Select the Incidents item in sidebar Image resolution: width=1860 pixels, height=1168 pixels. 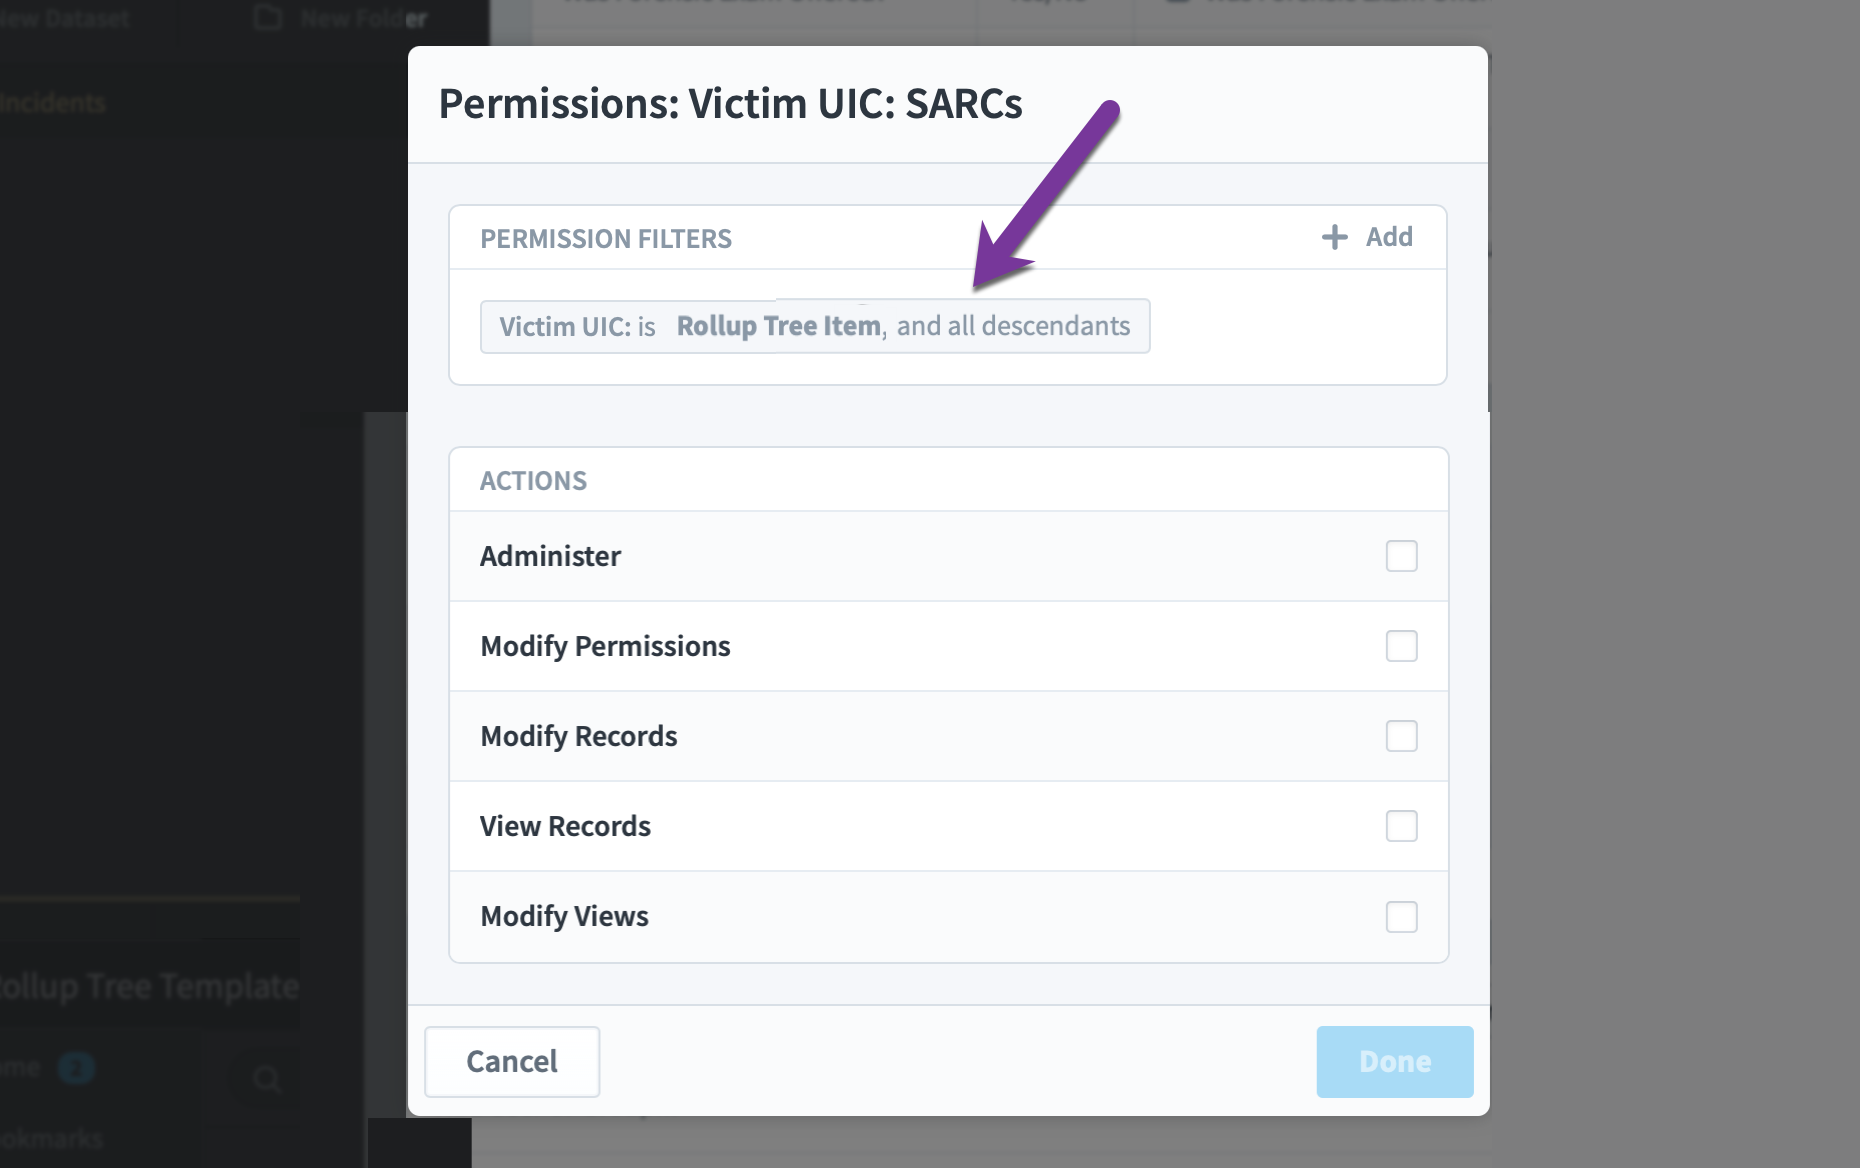coord(53,102)
